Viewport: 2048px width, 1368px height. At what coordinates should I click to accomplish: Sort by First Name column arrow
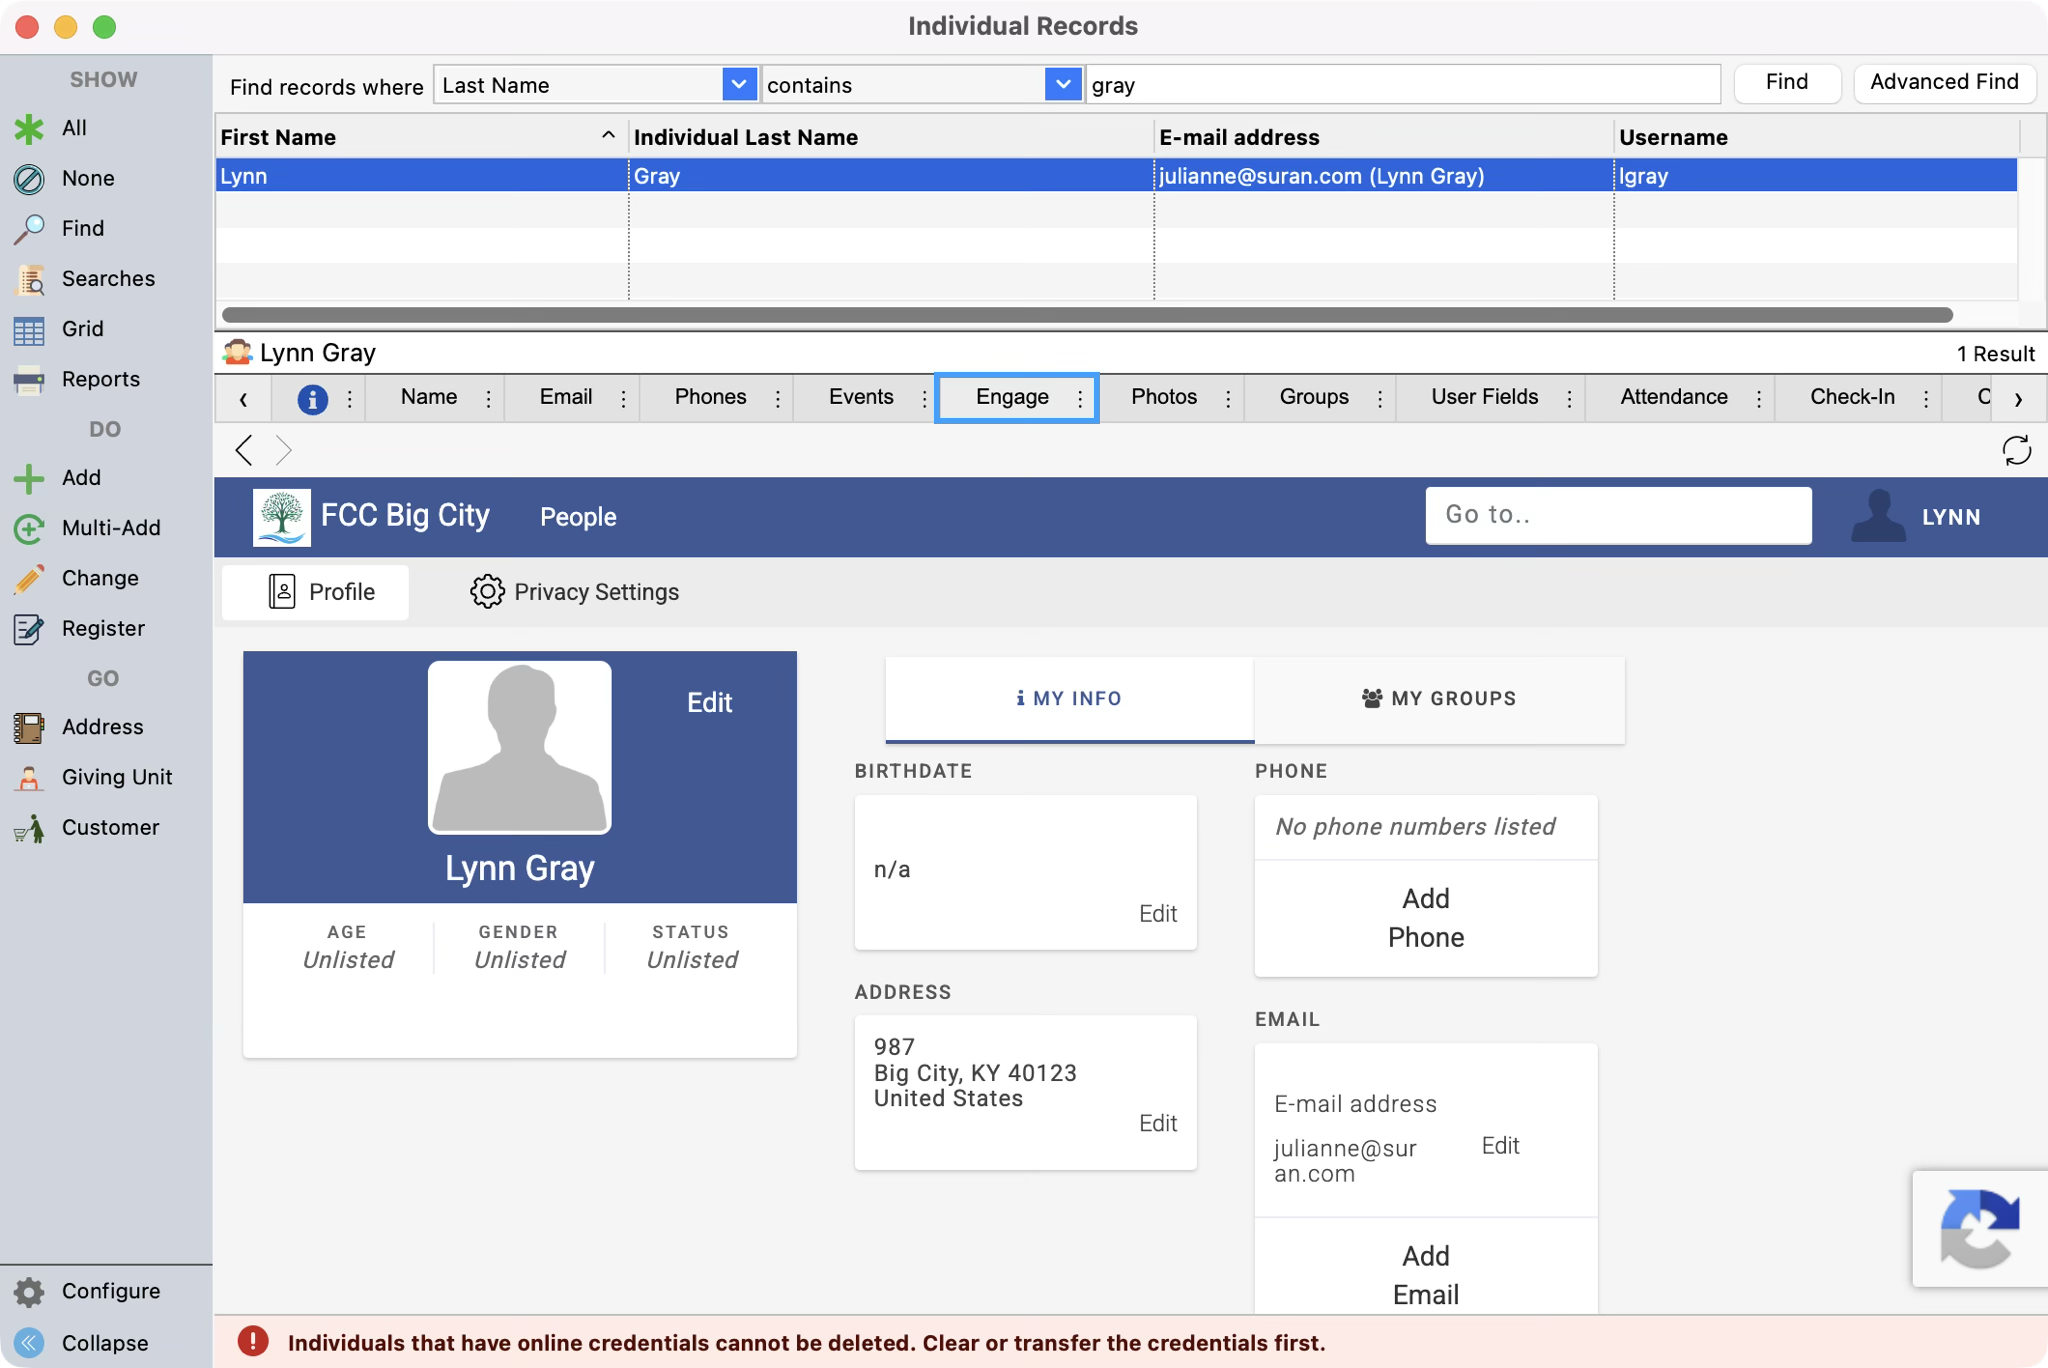click(x=608, y=136)
